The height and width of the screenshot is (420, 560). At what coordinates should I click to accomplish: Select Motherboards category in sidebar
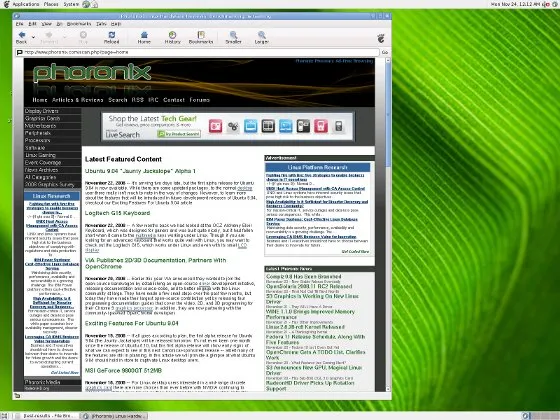click(x=52, y=126)
